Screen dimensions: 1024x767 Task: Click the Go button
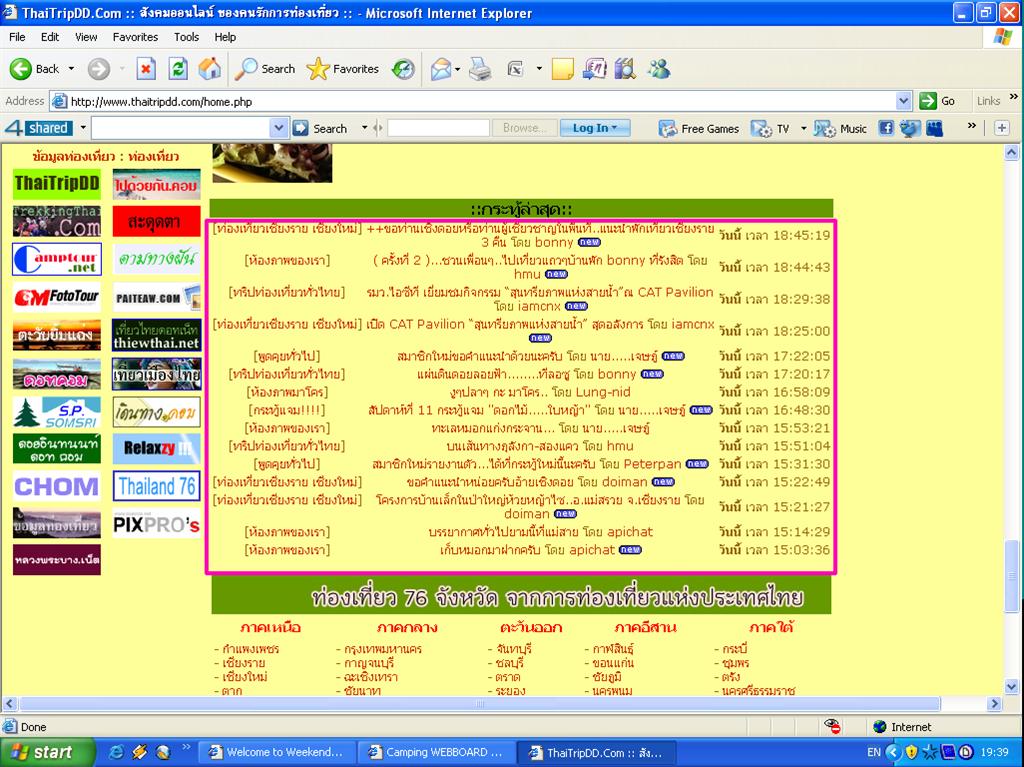pyautogui.click(x=938, y=101)
